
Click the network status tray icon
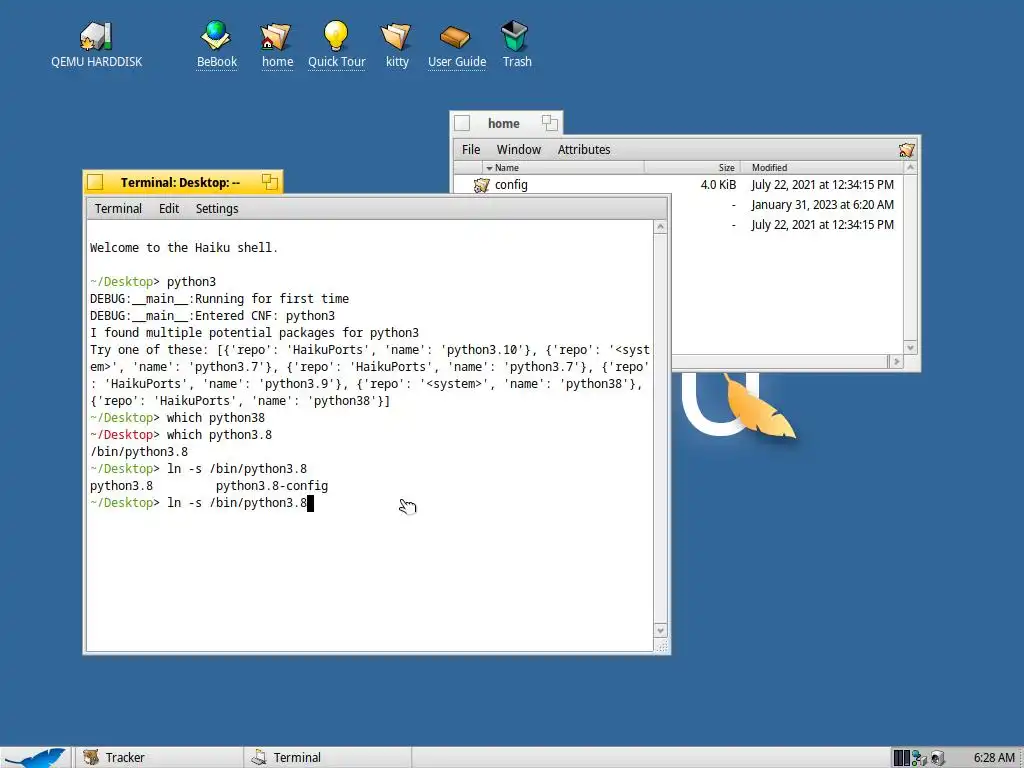pyautogui.click(x=920, y=758)
